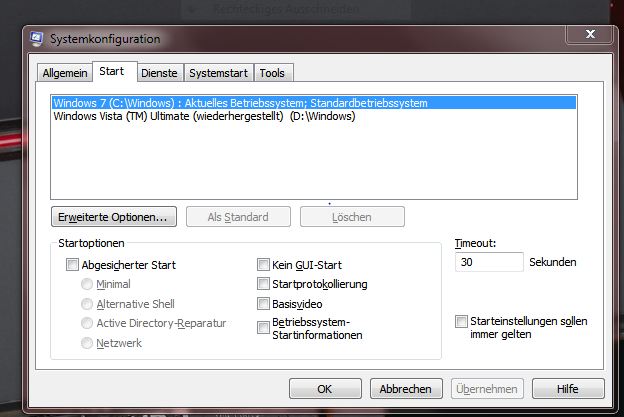Select the Windows Vista (TM) Ultimate entry

click(314, 116)
